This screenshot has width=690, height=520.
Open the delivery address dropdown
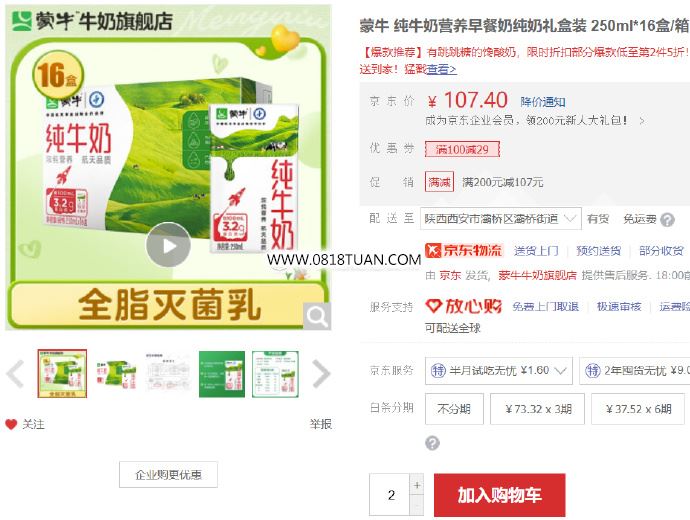point(501,219)
